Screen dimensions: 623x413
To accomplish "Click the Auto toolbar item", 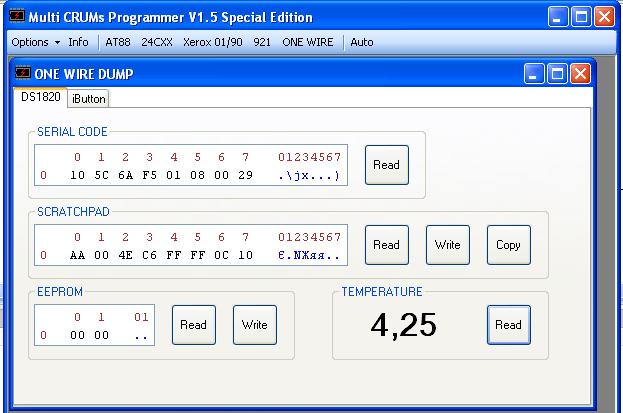I will (362, 42).
